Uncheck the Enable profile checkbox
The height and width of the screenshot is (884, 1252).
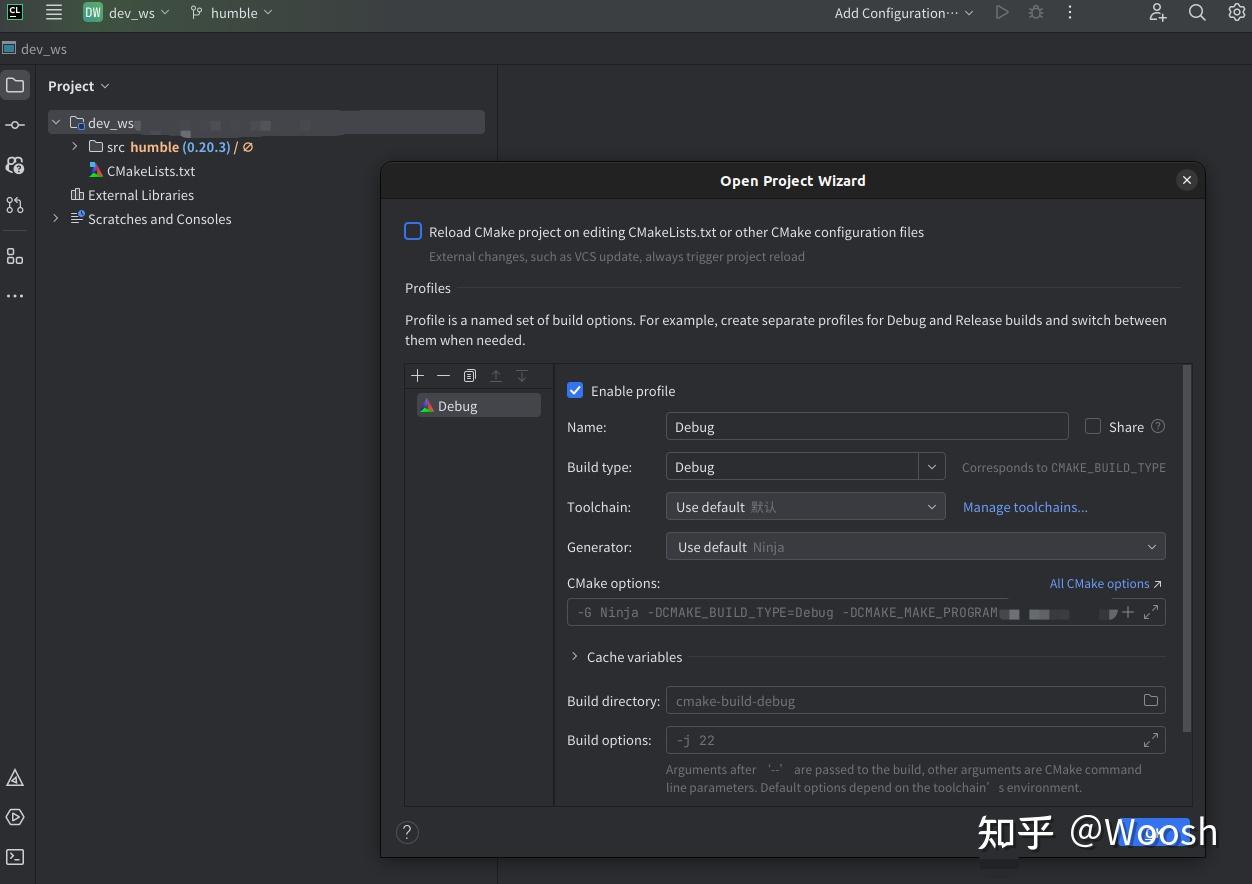pyautogui.click(x=575, y=391)
